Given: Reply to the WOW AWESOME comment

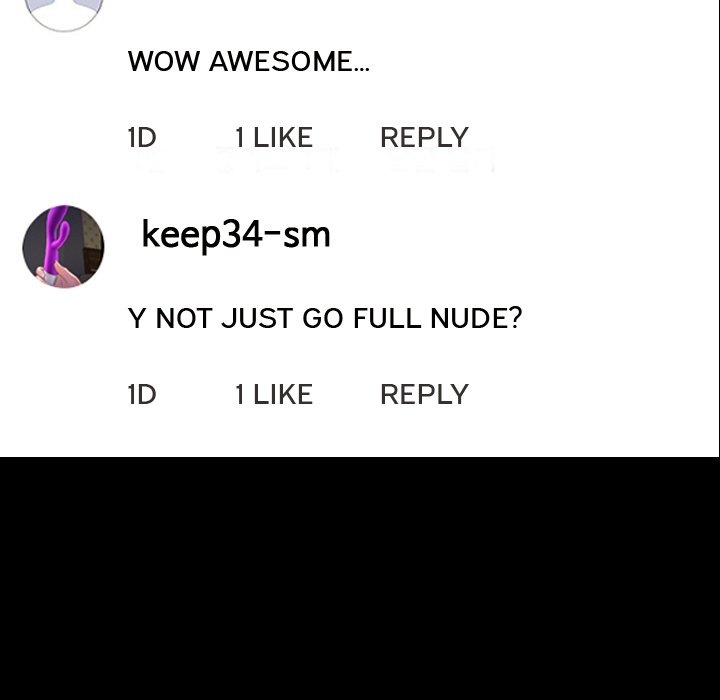Looking at the screenshot, I should point(424,137).
